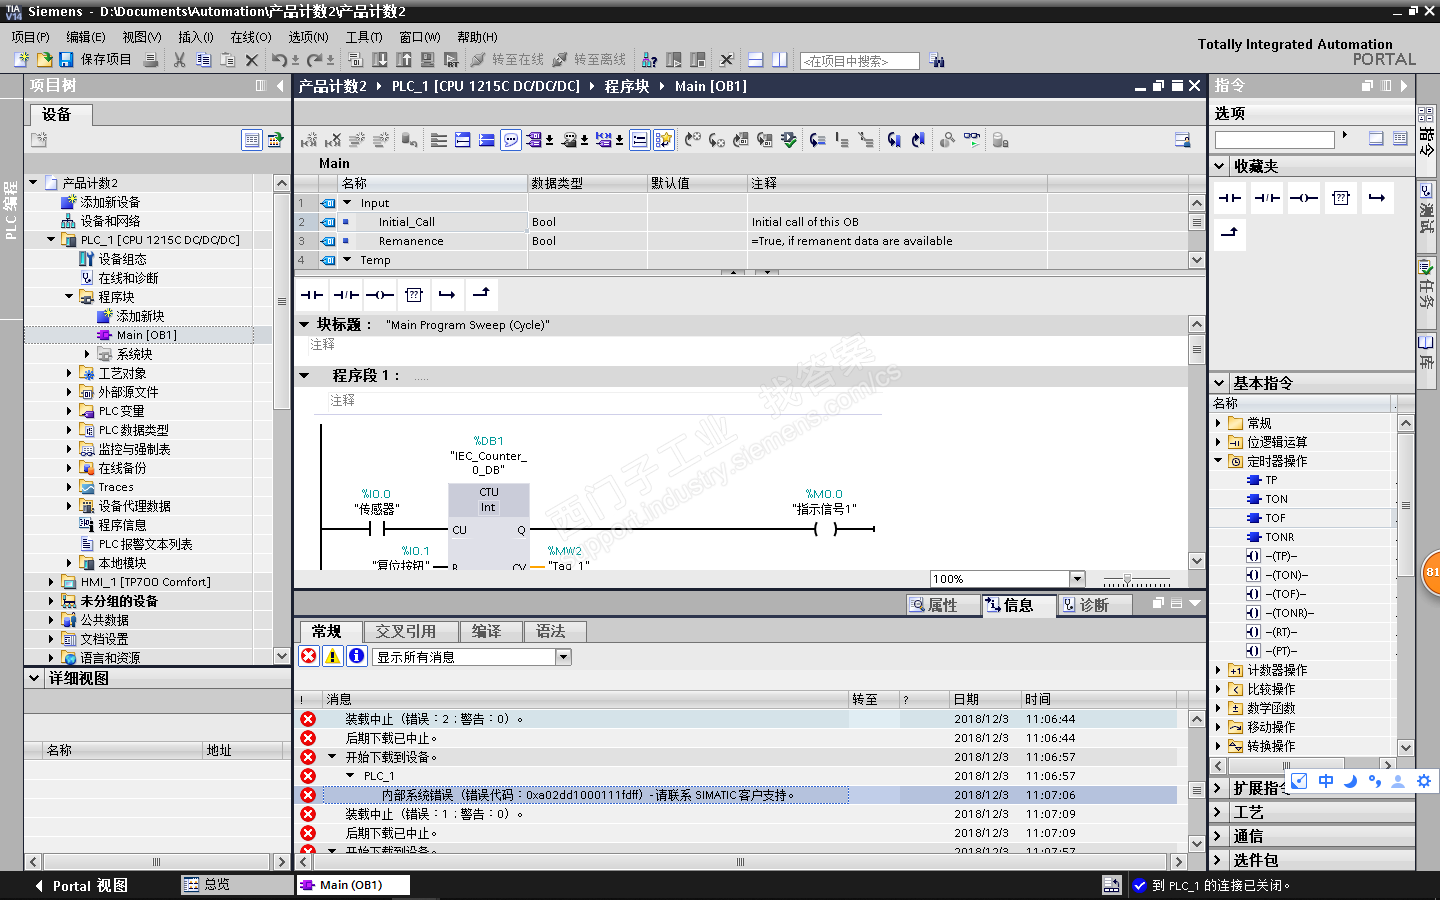Screen dimensions: 1440x900
Task: Click open branch icon in Instructions favorites panel
Action: [1377, 198]
